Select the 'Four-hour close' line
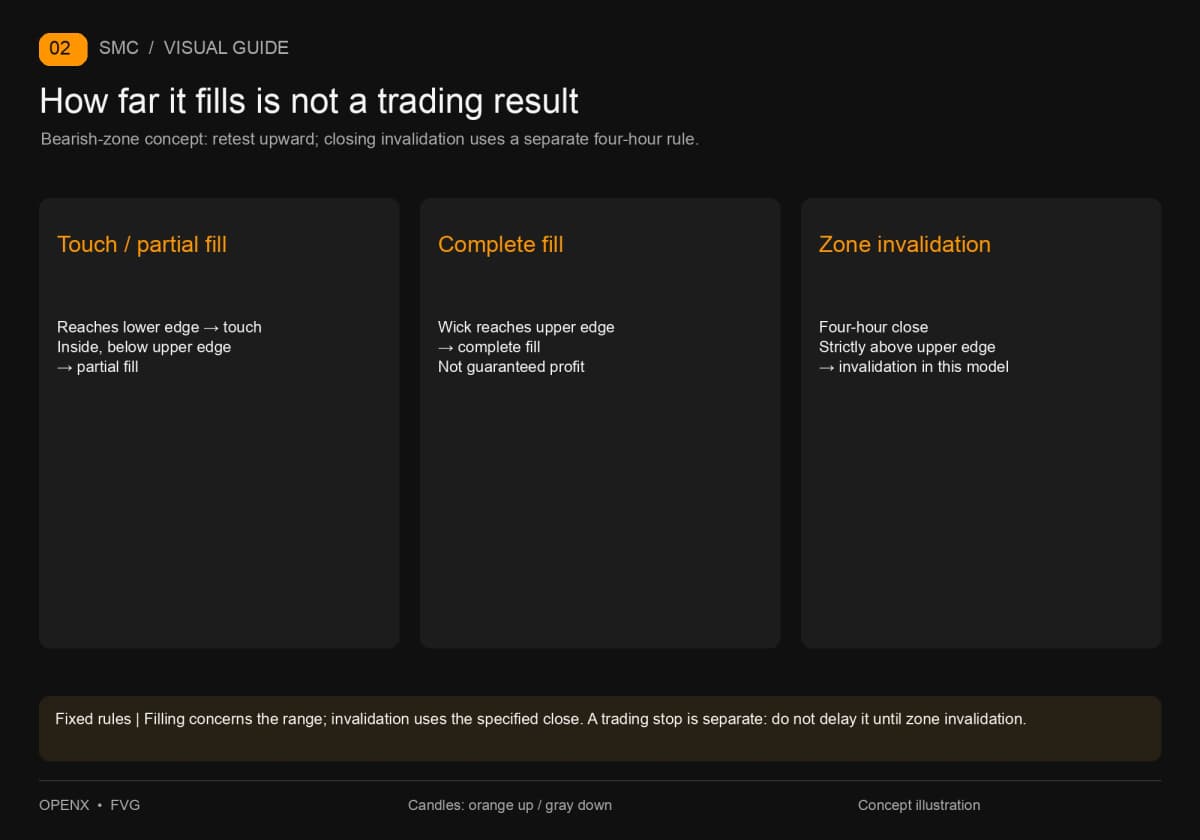 coord(874,327)
